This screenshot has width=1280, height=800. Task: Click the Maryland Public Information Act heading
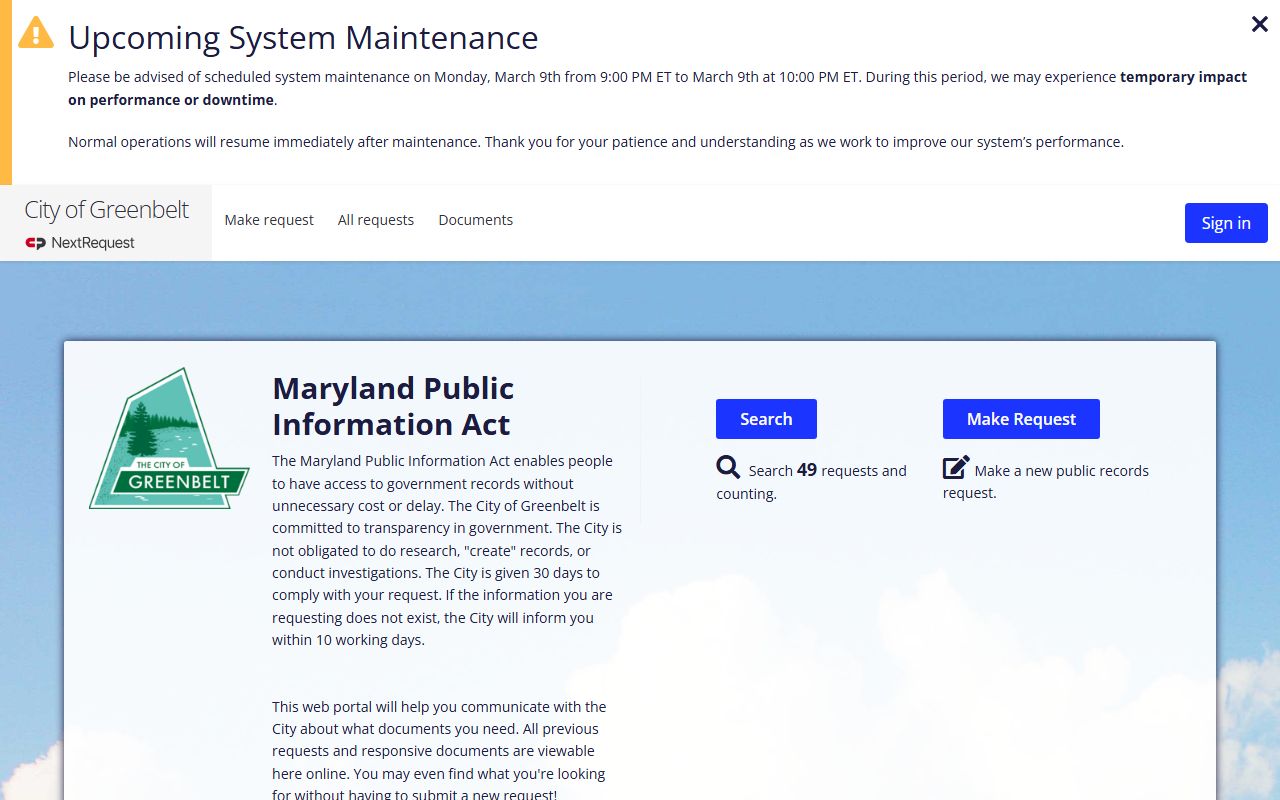pos(393,406)
